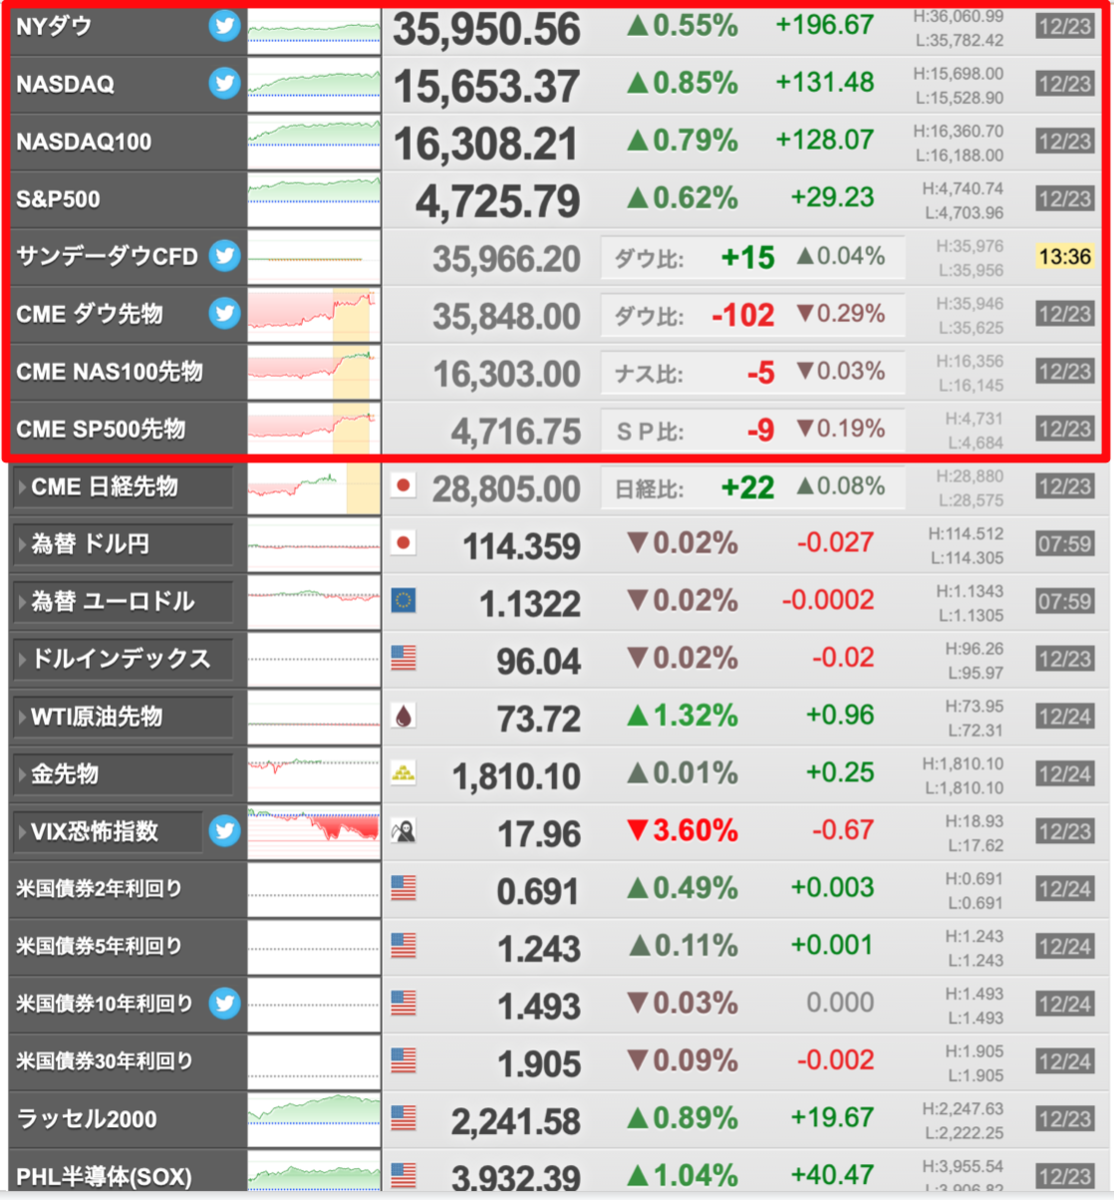Open the CME SP500先物 mini chart
This screenshot has width=1114, height=1200.
coord(314,428)
